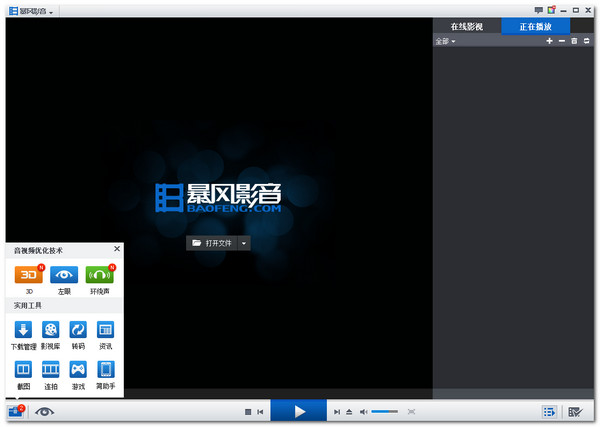600x427 pixels.
Task: Select the 正在播放 tab
Action: [x=536, y=26]
